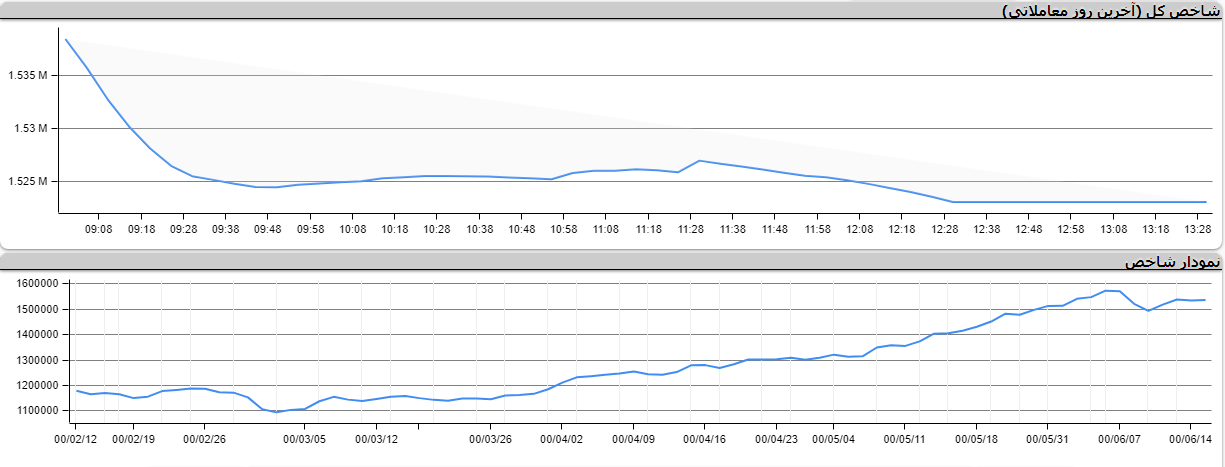Click the 13:28 time axis label
This screenshot has height=467, width=1225.
click(x=1197, y=229)
